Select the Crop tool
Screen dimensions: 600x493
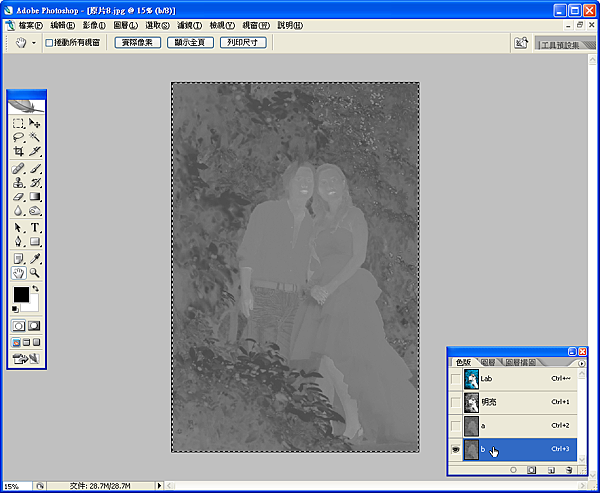[18, 151]
